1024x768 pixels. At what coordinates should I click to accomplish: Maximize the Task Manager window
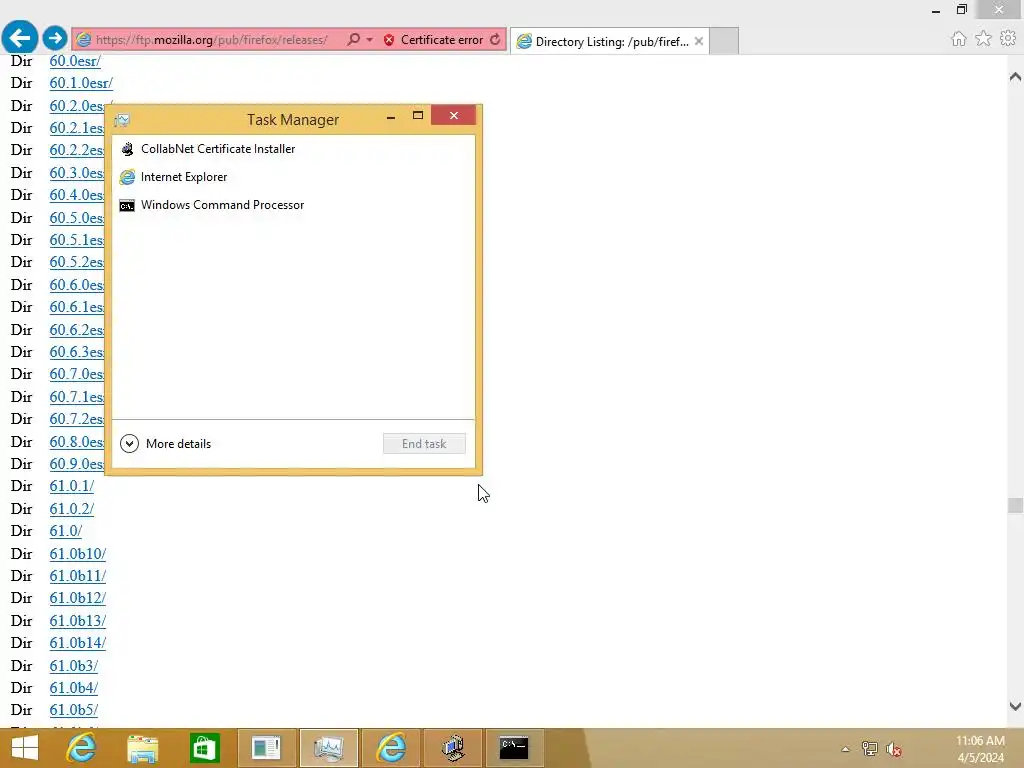(418, 116)
